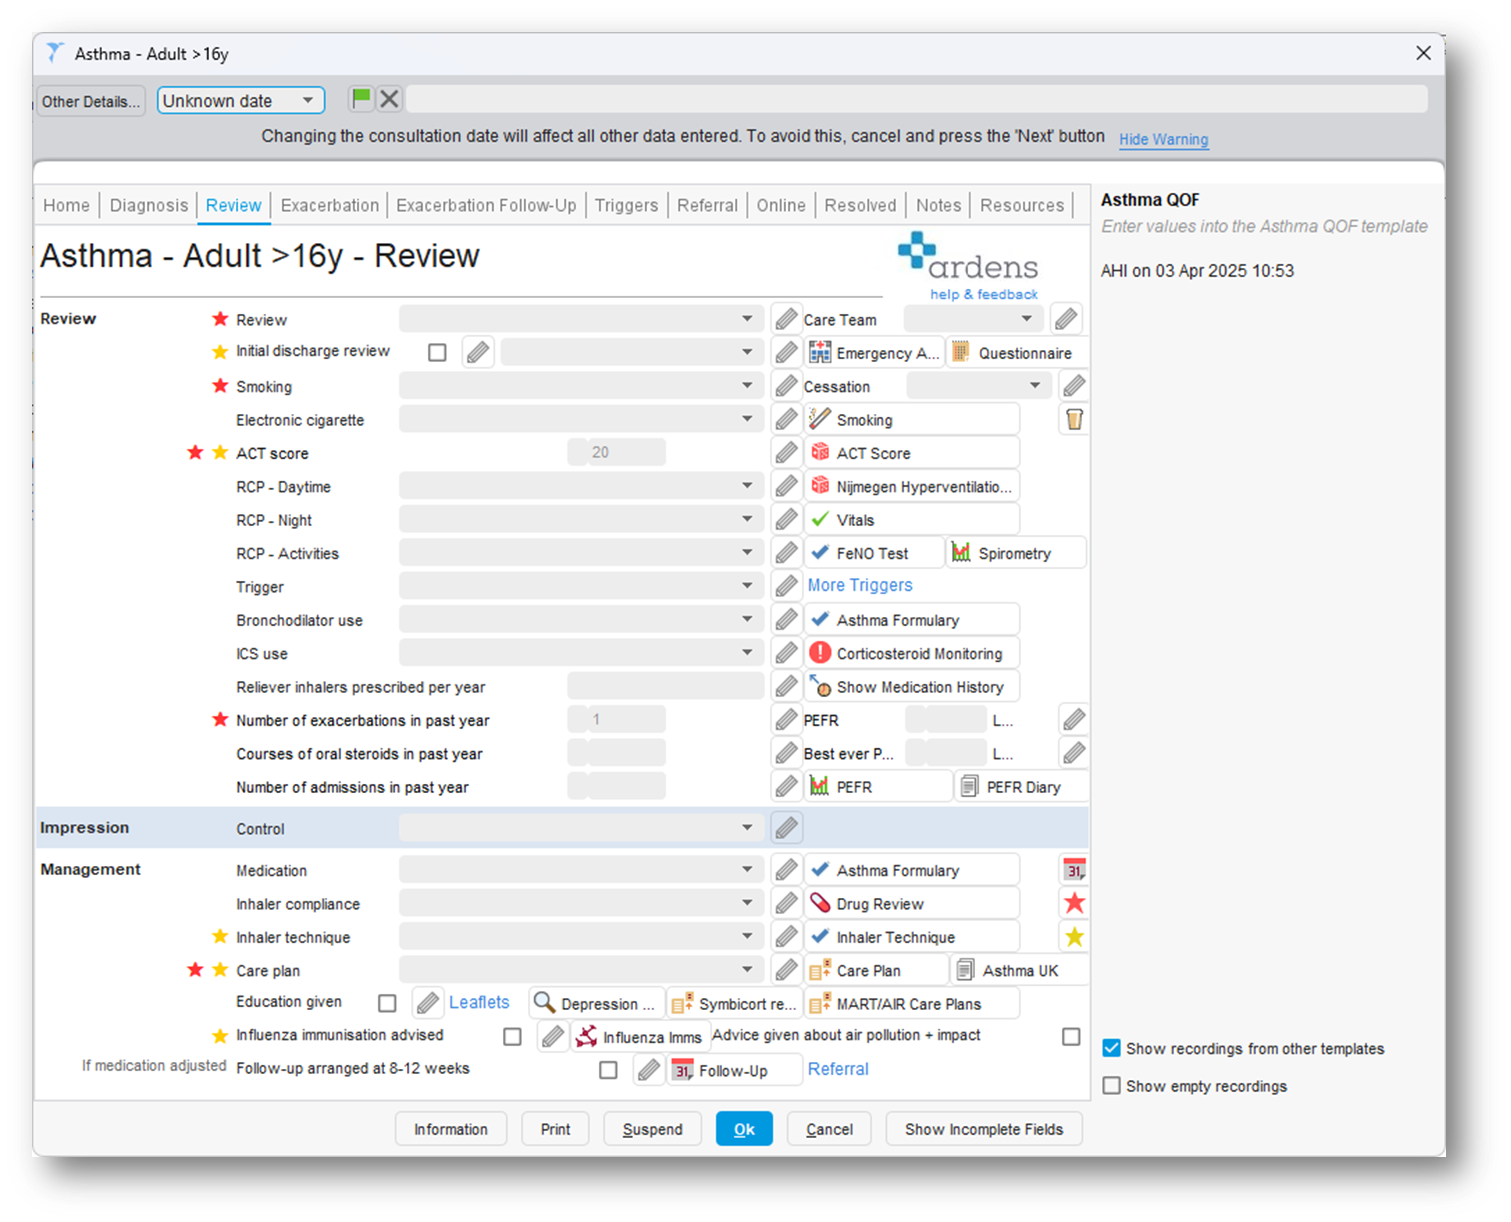The width and height of the screenshot is (1511, 1222).
Task: Tick the Education given checkbox
Action: (387, 1003)
